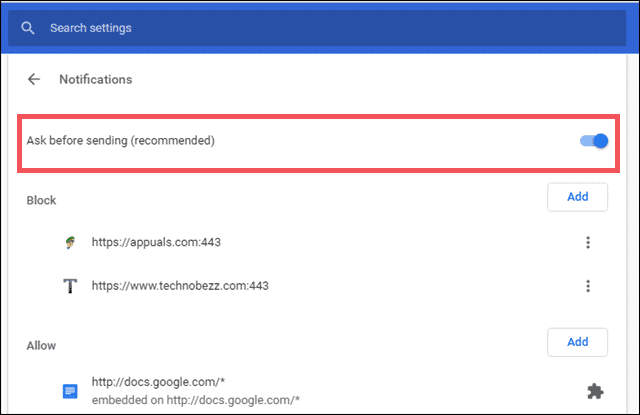Select the https://www.technobezz.com:443 entry

coord(180,286)
